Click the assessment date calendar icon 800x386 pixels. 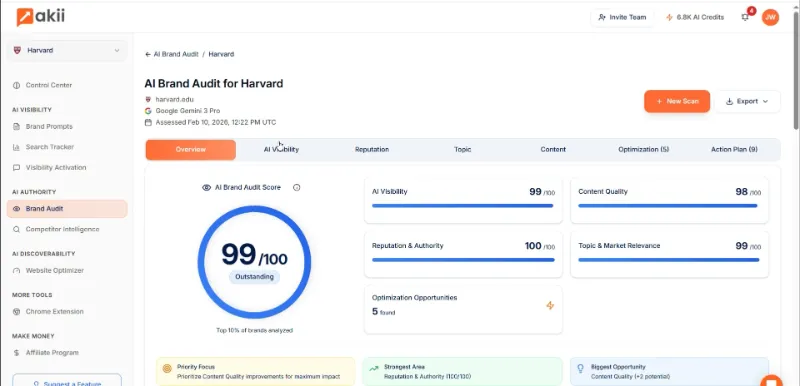click(x=148, y=122)
